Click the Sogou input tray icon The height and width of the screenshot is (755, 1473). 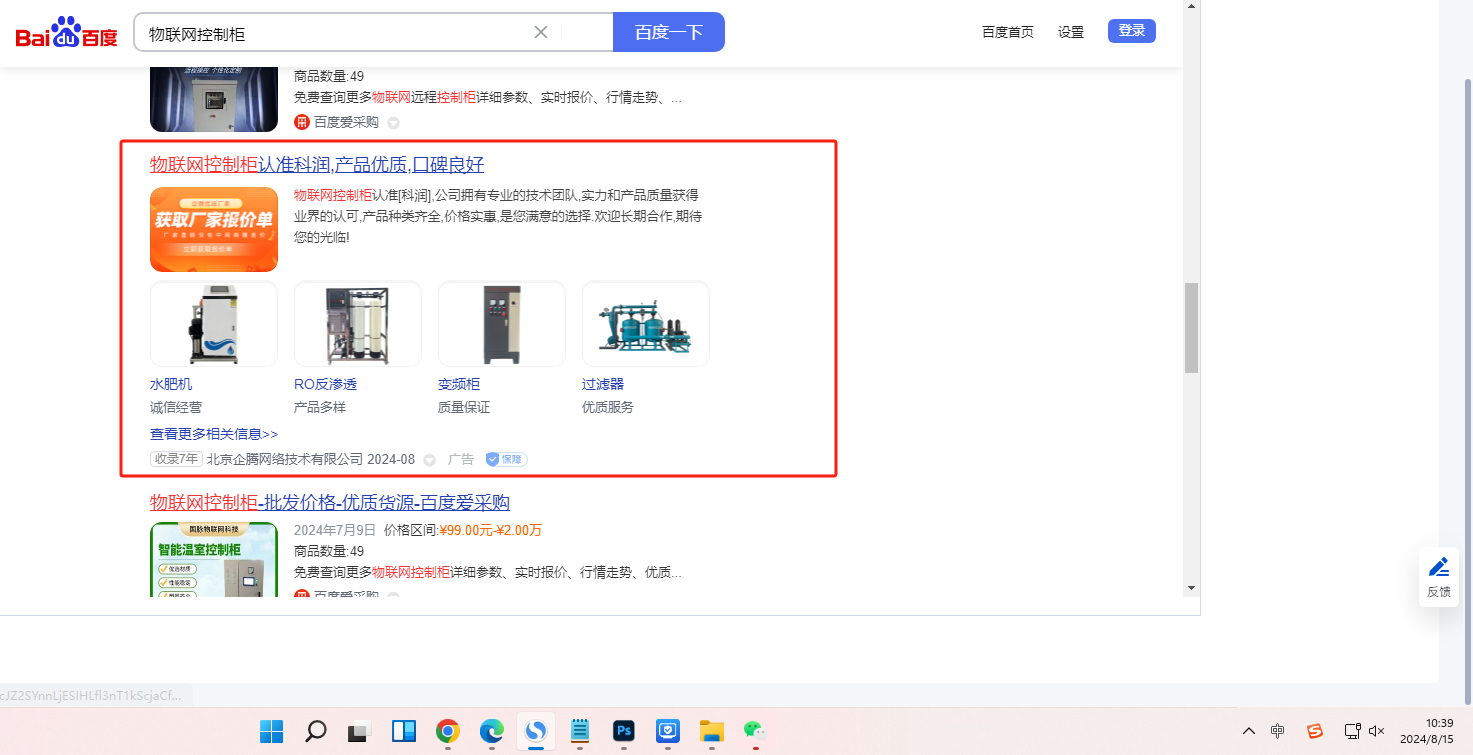(1315, 731)
